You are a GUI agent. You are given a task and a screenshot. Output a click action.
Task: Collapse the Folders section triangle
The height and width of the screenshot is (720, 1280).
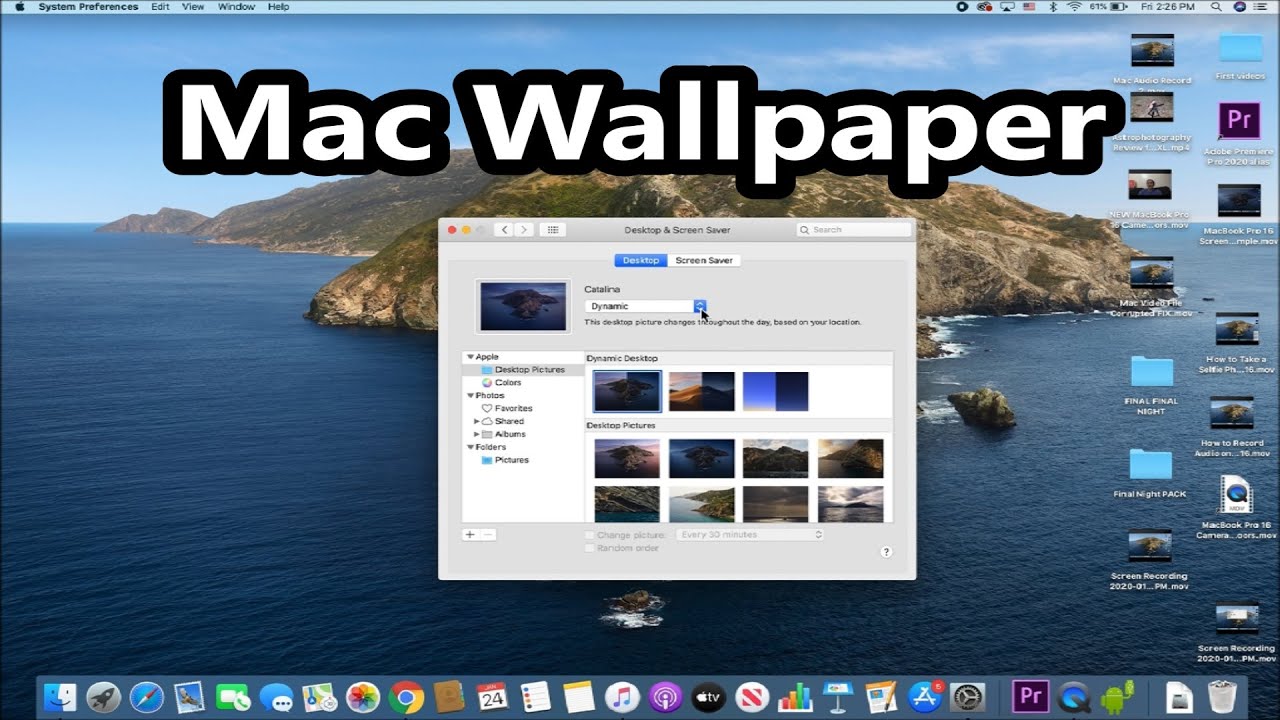(x=470, y=448)
